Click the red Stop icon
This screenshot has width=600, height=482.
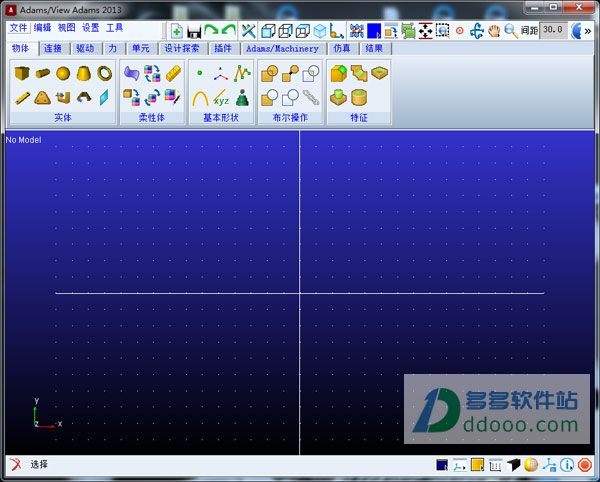(584, 465)
